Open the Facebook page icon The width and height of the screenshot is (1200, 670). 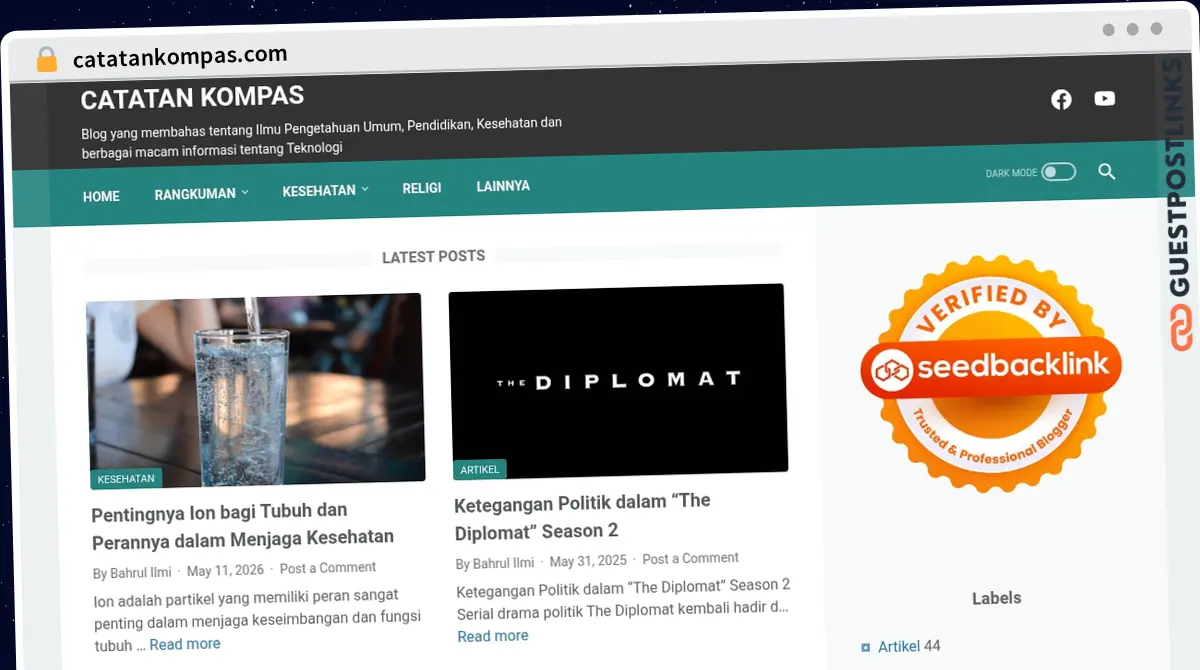click(1061, 99)
